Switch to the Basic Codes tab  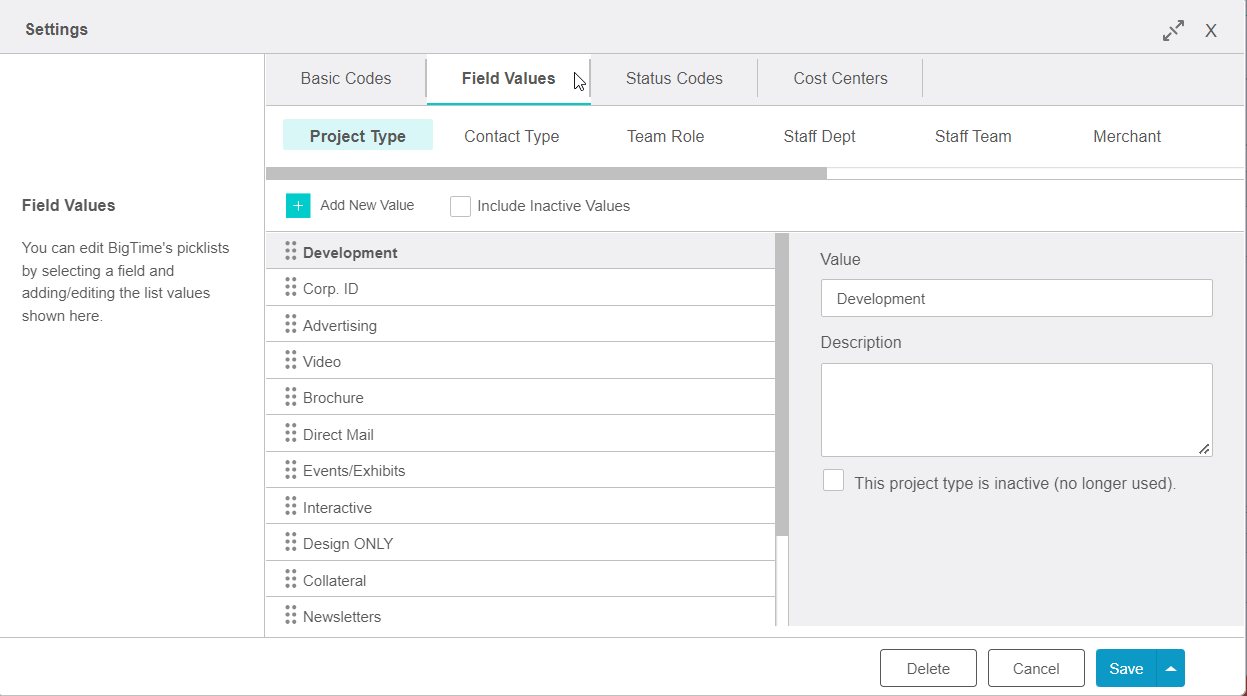coord(346,78)
